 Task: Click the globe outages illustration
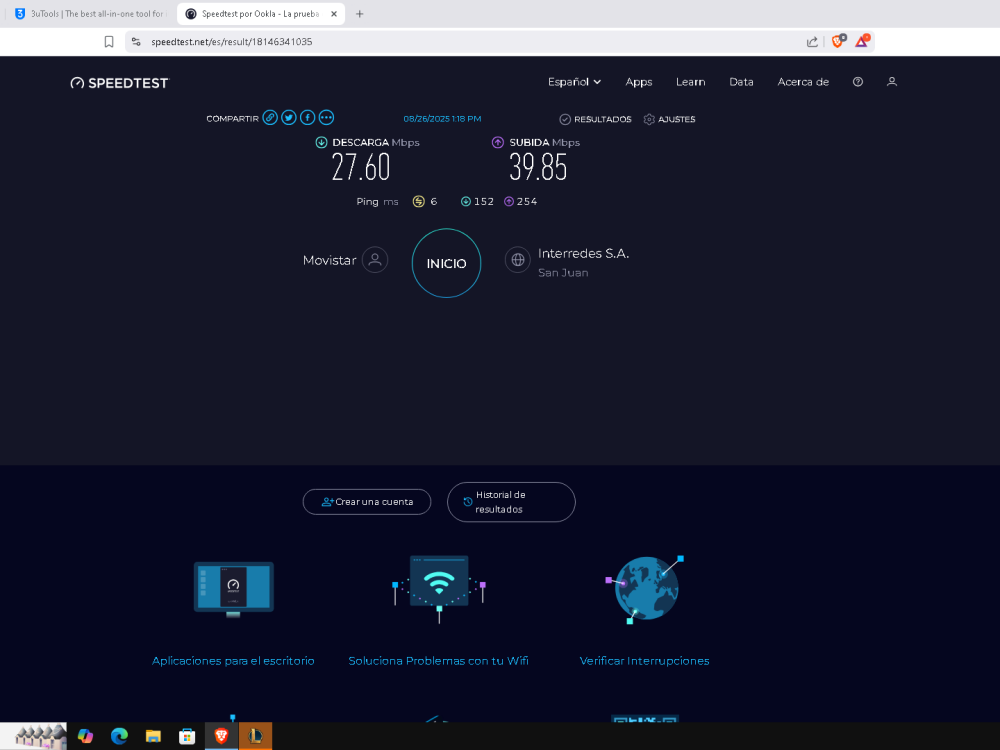tap(645, 589)
